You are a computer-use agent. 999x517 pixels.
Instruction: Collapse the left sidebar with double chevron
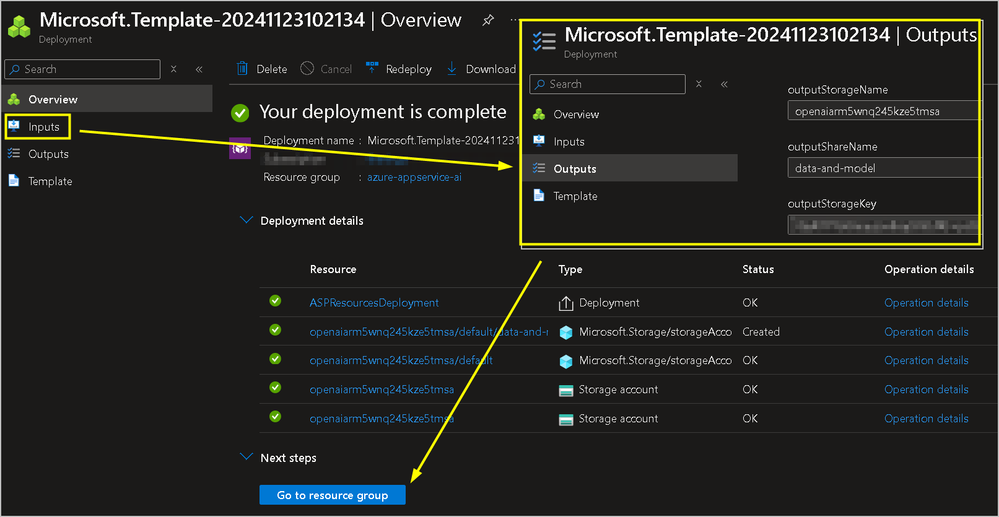tap(199, 69)
